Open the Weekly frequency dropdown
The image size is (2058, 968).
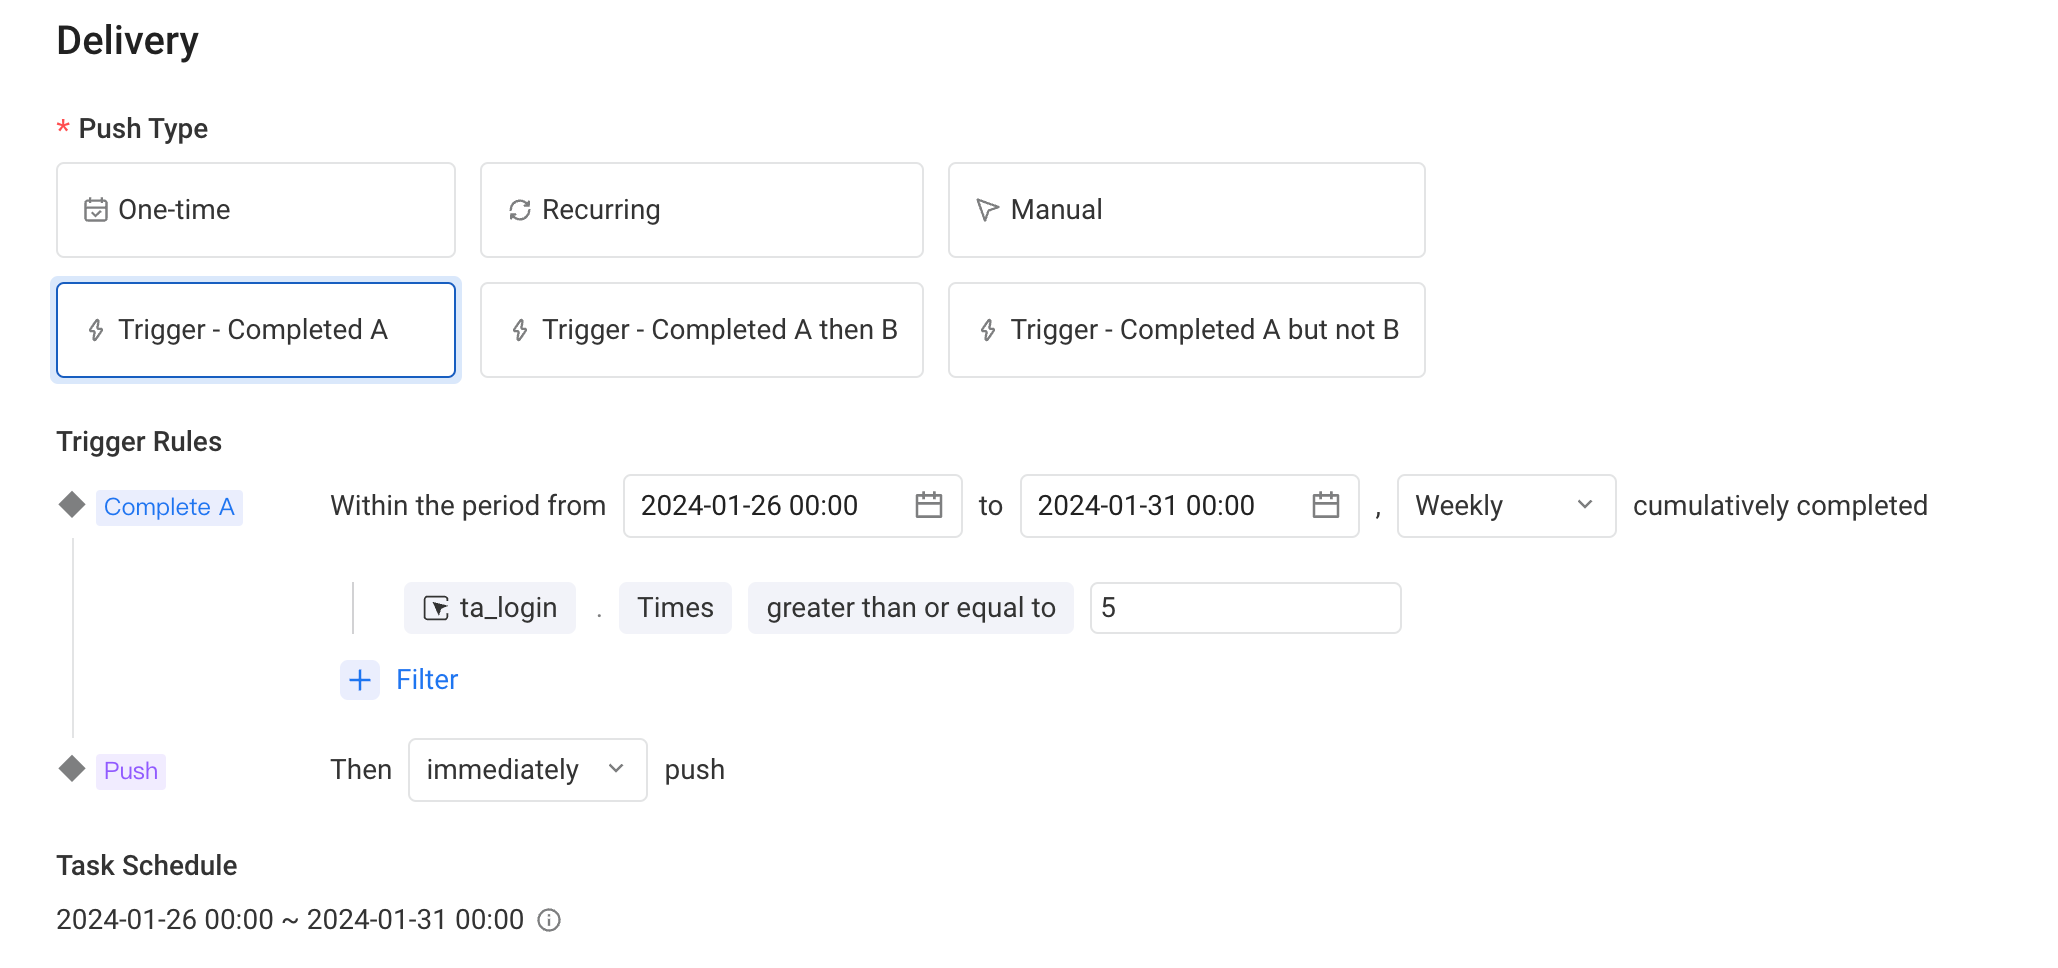[x=1507, y=506]
